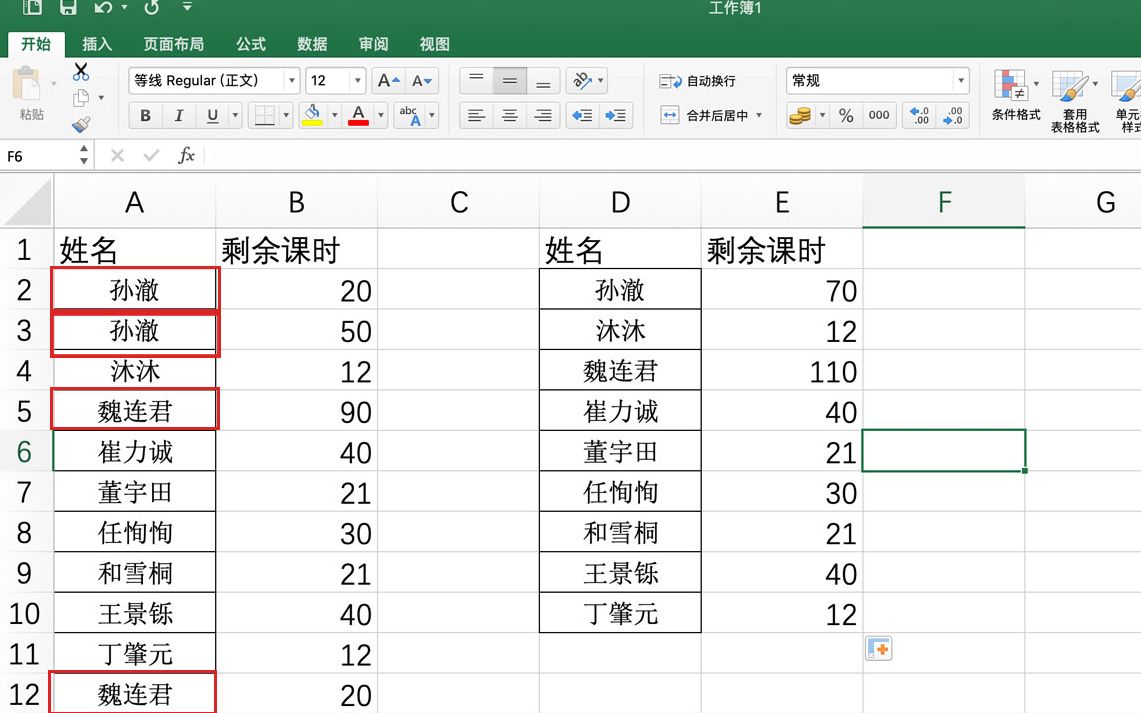Open the 公式 ribbon tab
The image size is (1141, 713).
click(250, 44)
